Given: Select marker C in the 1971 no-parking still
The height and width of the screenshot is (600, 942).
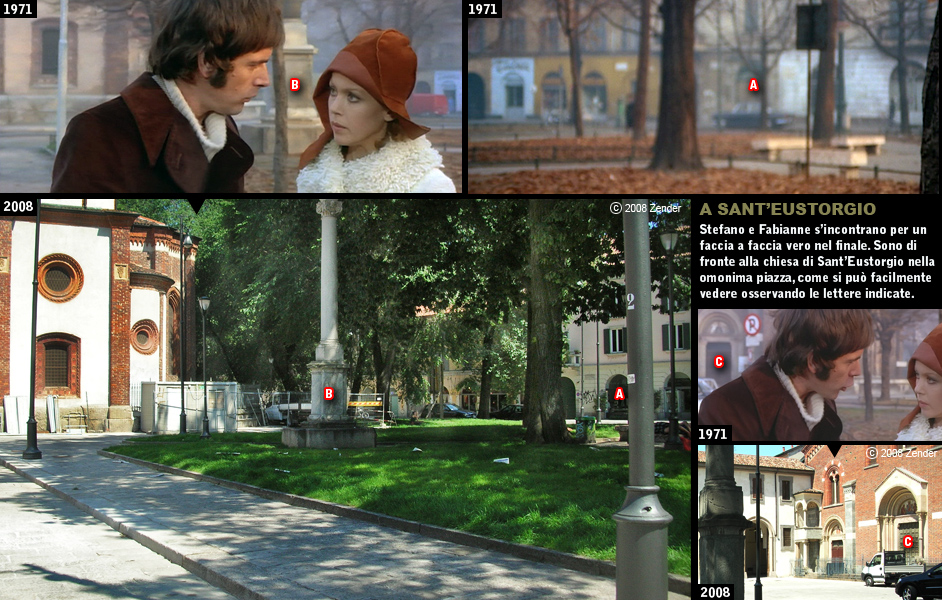Looking at the screenshot, I should click(x=719, y=362).
